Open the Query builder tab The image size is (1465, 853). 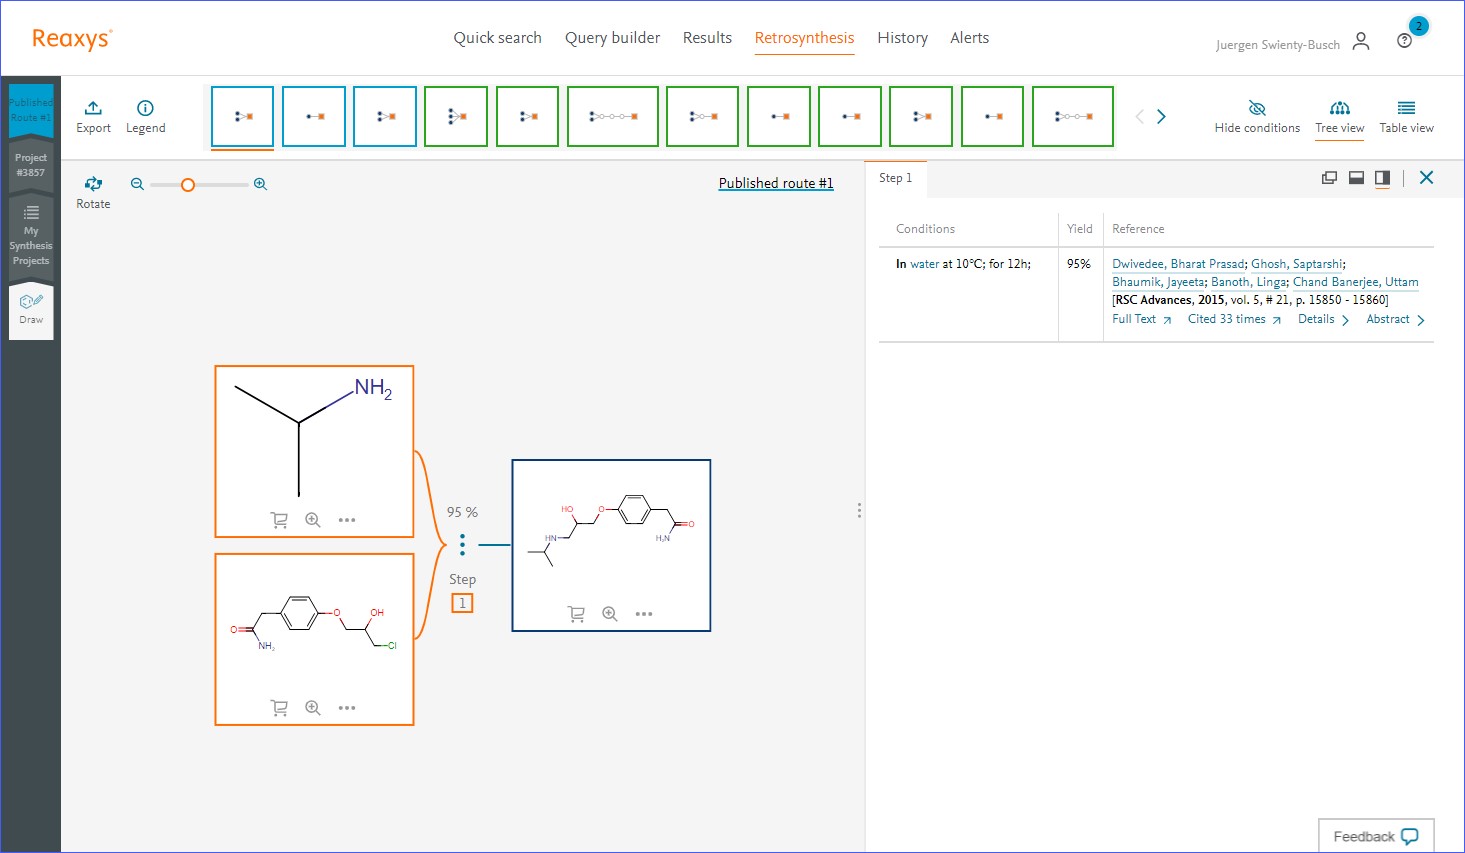pyautogui.click(x=612, y=38)
